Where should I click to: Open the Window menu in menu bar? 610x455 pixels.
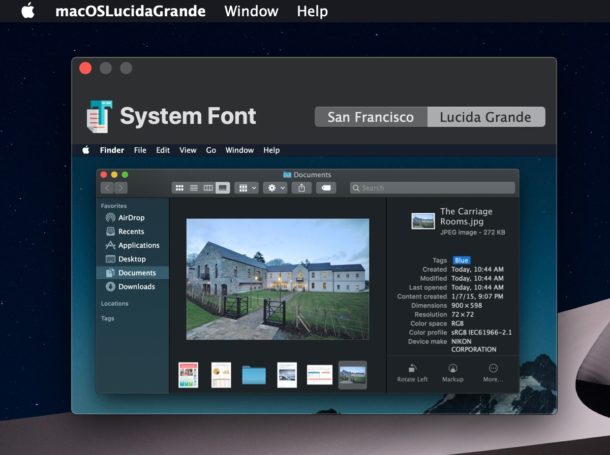click(x=251, y=11)
